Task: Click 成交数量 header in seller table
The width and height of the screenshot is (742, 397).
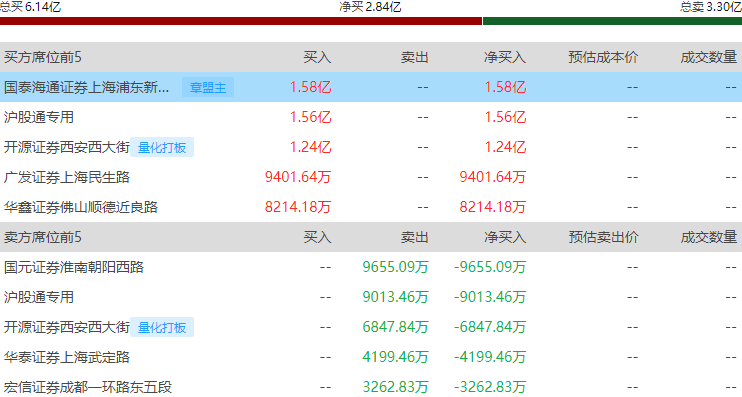Action: pyautogui.click(x=709, y=237)
